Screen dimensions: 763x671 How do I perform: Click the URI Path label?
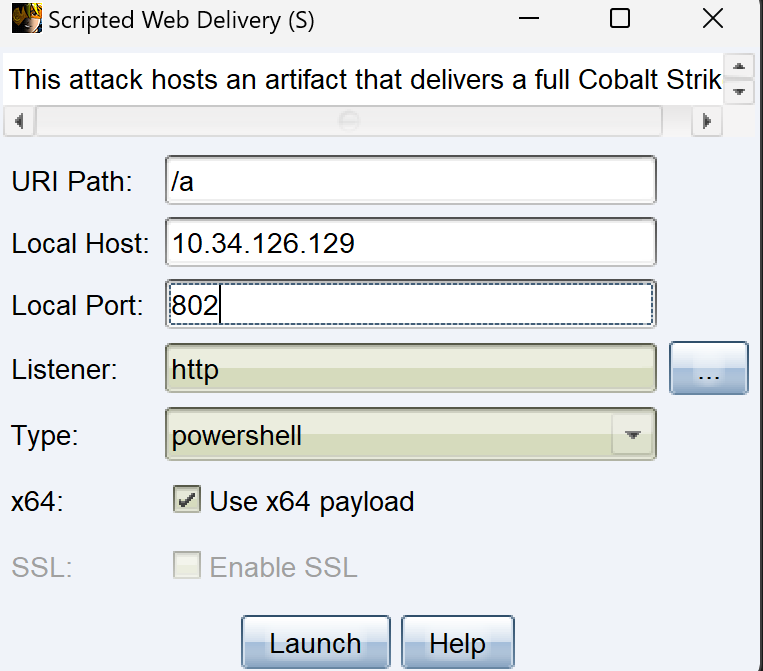[72, 181]
